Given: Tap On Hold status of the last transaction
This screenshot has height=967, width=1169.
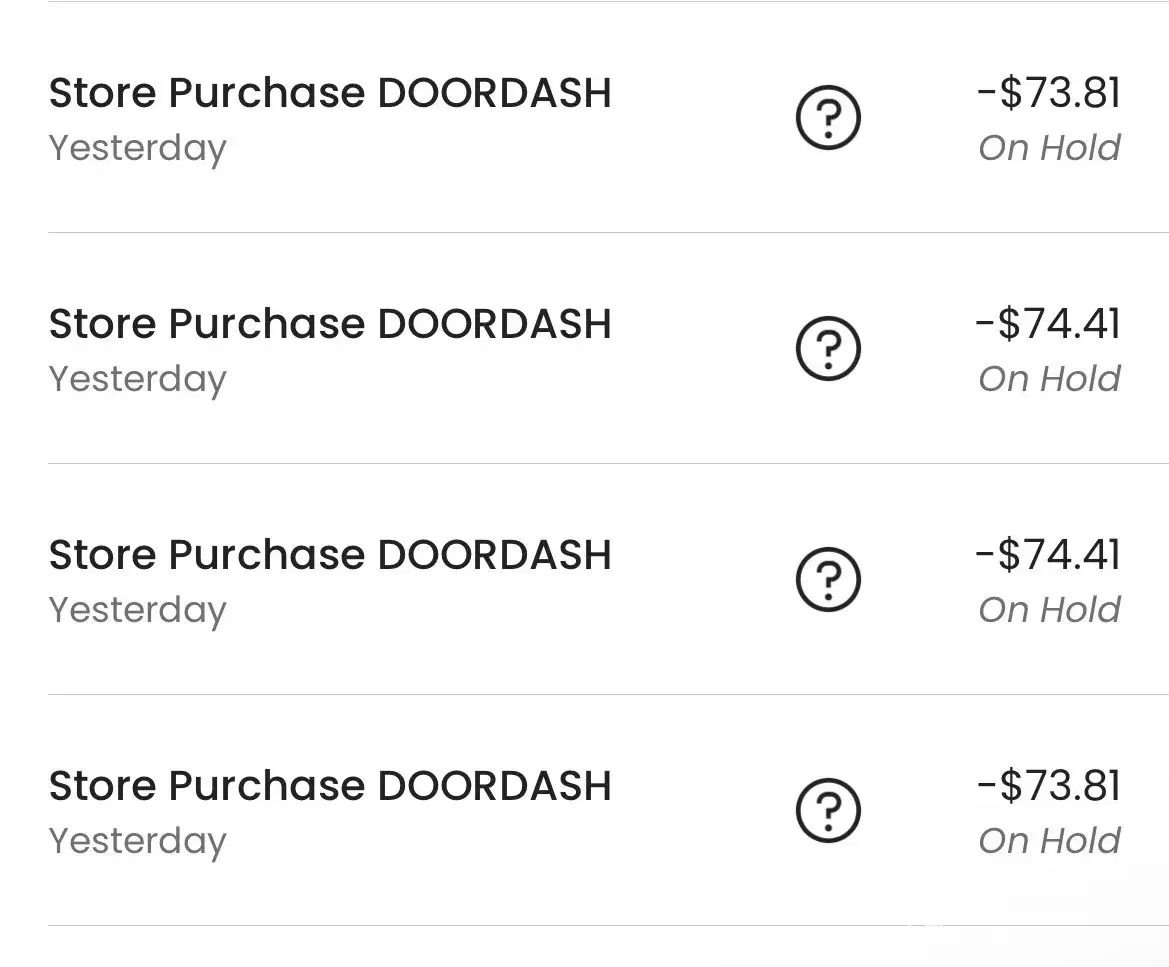Looking at the screenshot, I should [x=1049, y=841].
